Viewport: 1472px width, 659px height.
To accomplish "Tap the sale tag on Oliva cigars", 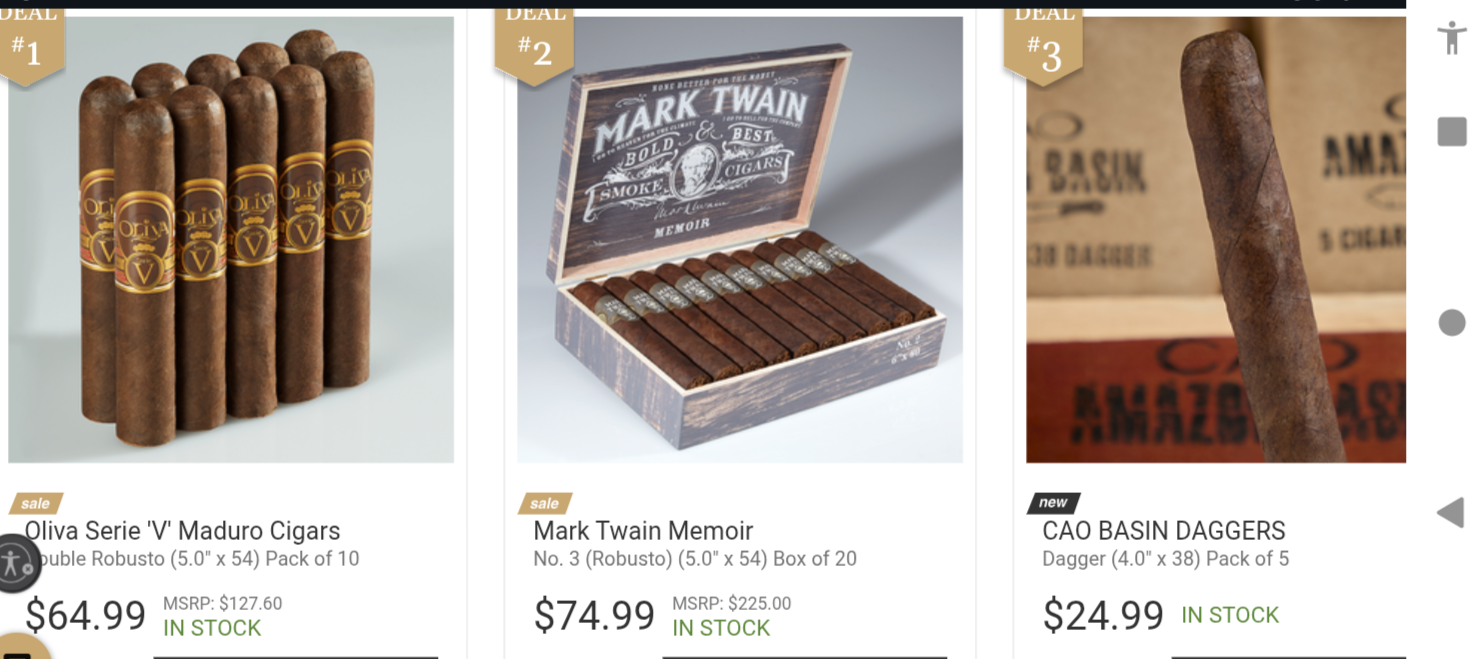I will (x=36, y=503).
